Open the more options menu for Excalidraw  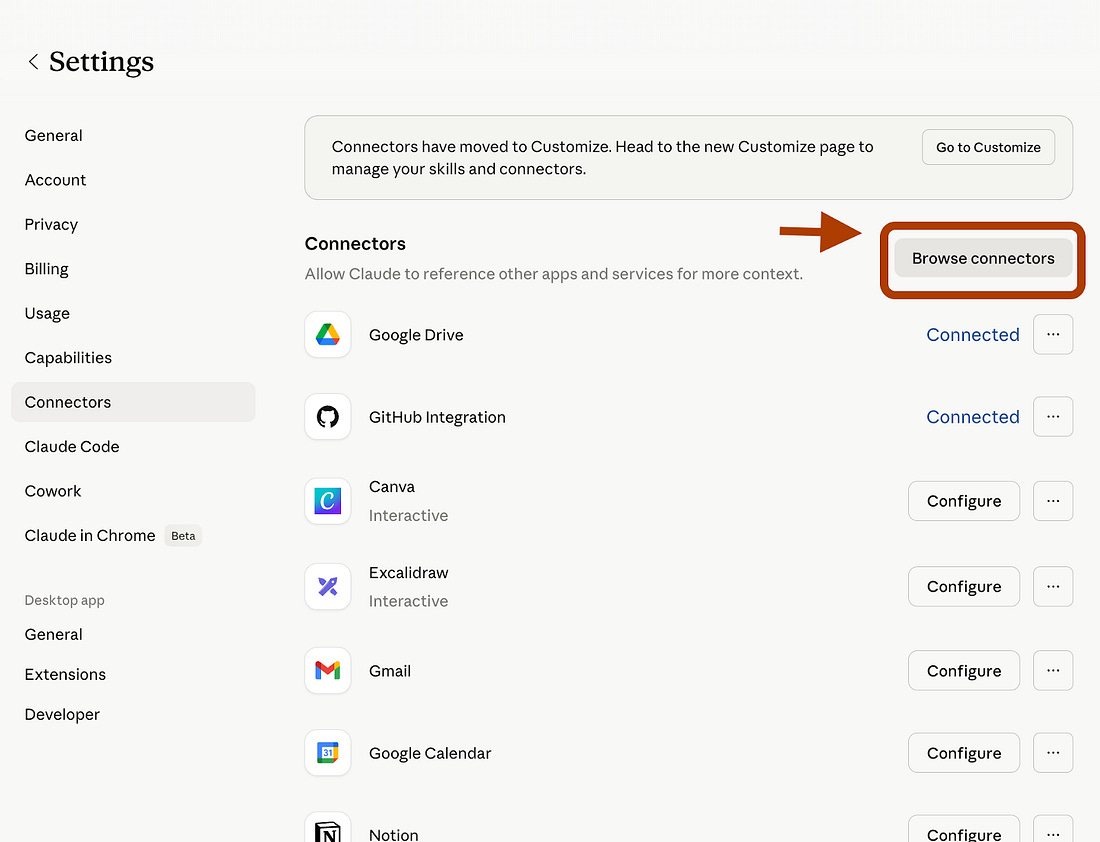point(1053,587)
